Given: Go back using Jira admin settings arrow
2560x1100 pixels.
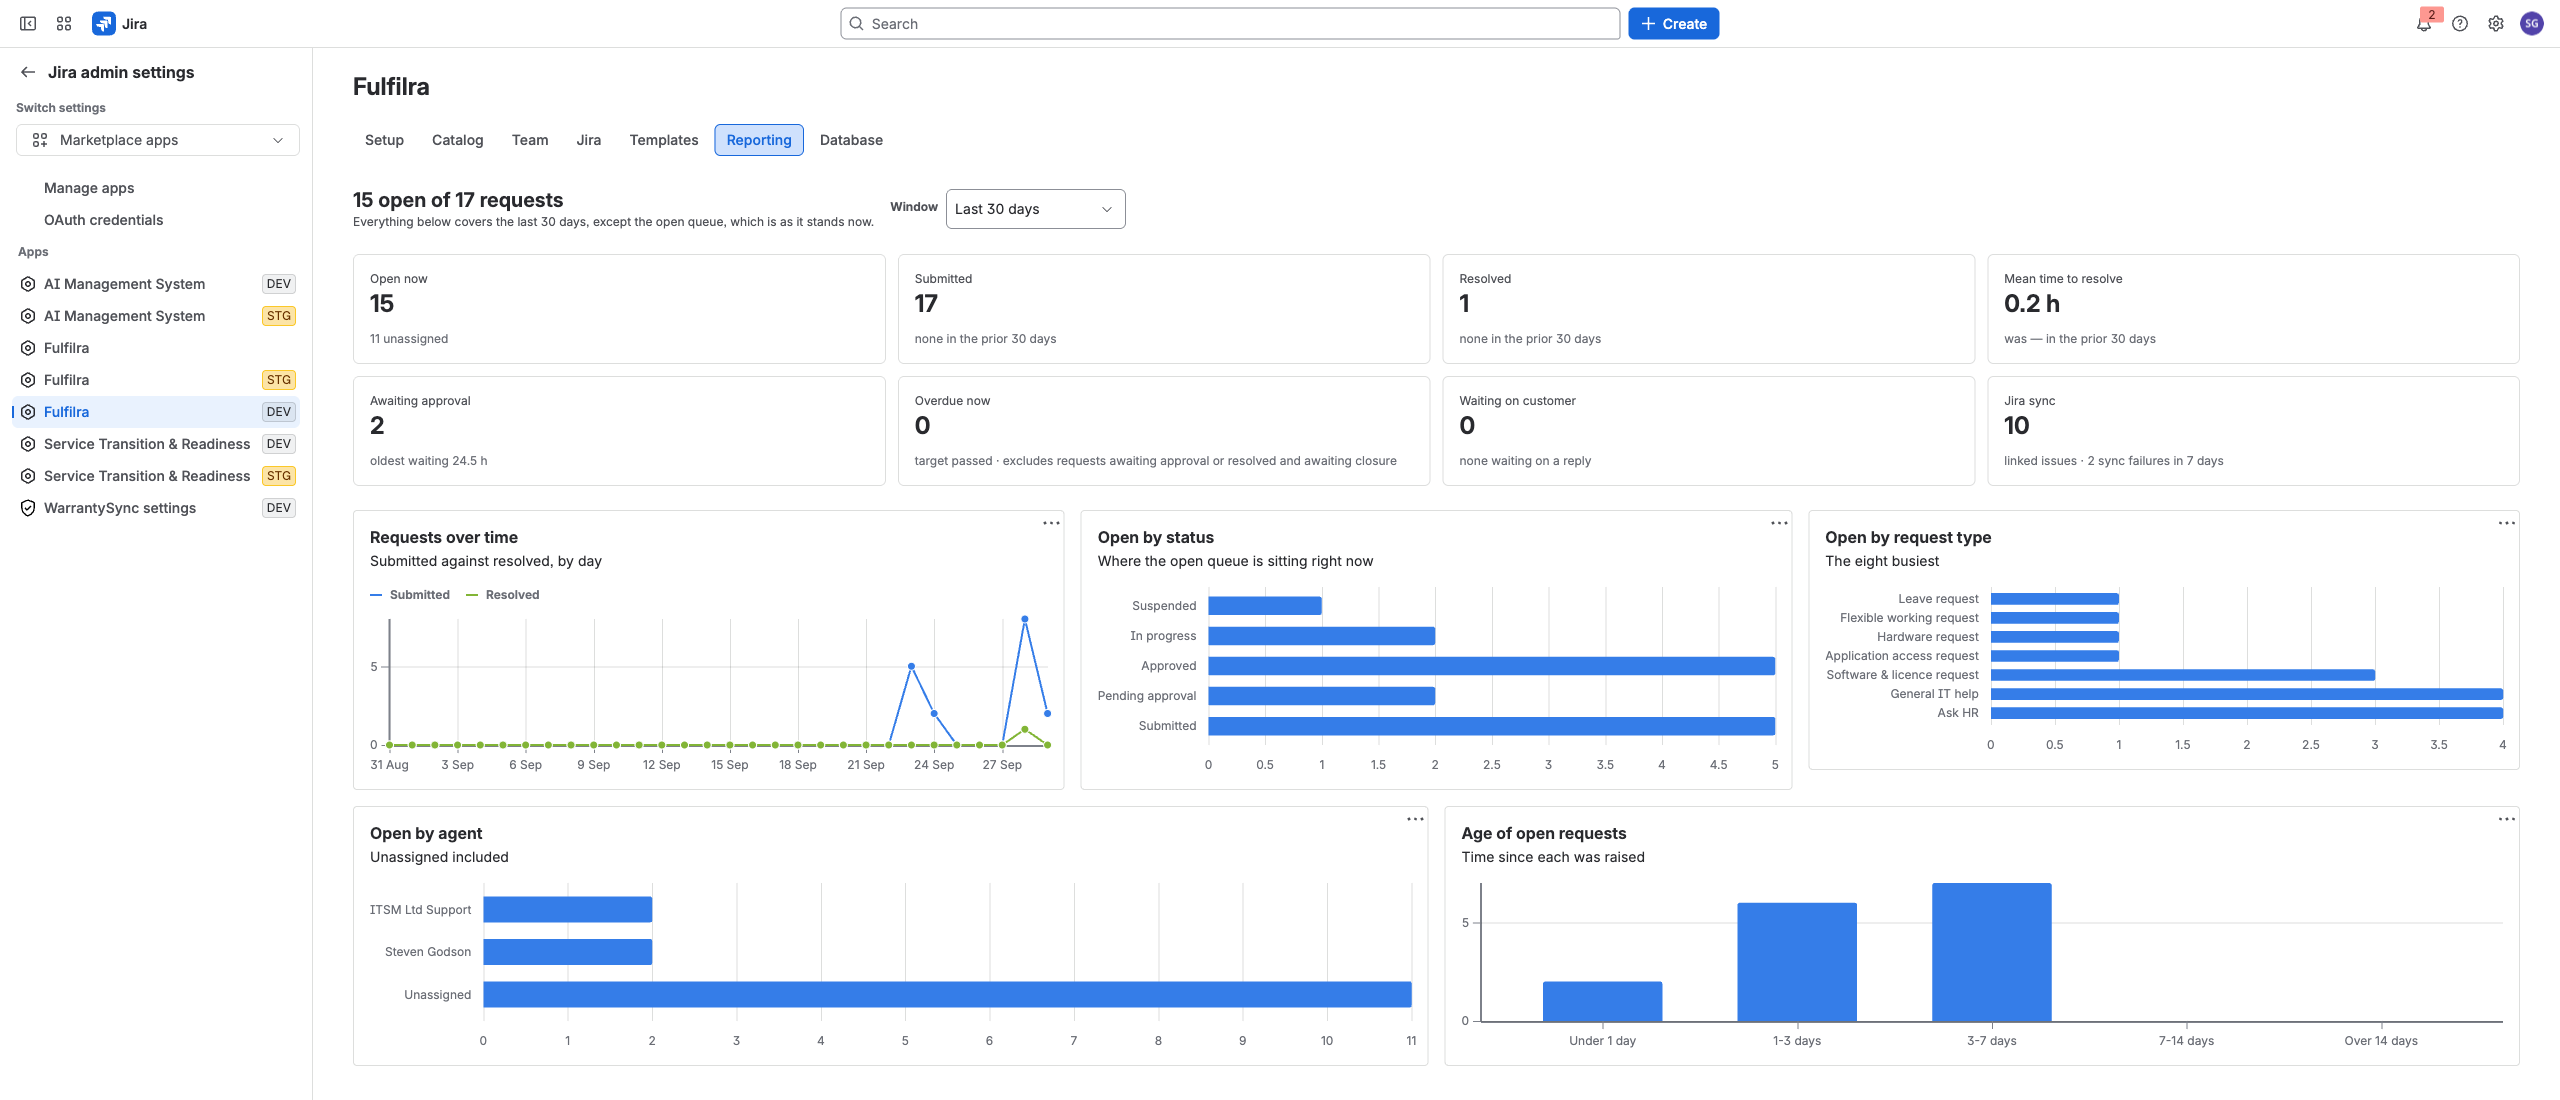Looking at the screenshot, I should 28,72.
